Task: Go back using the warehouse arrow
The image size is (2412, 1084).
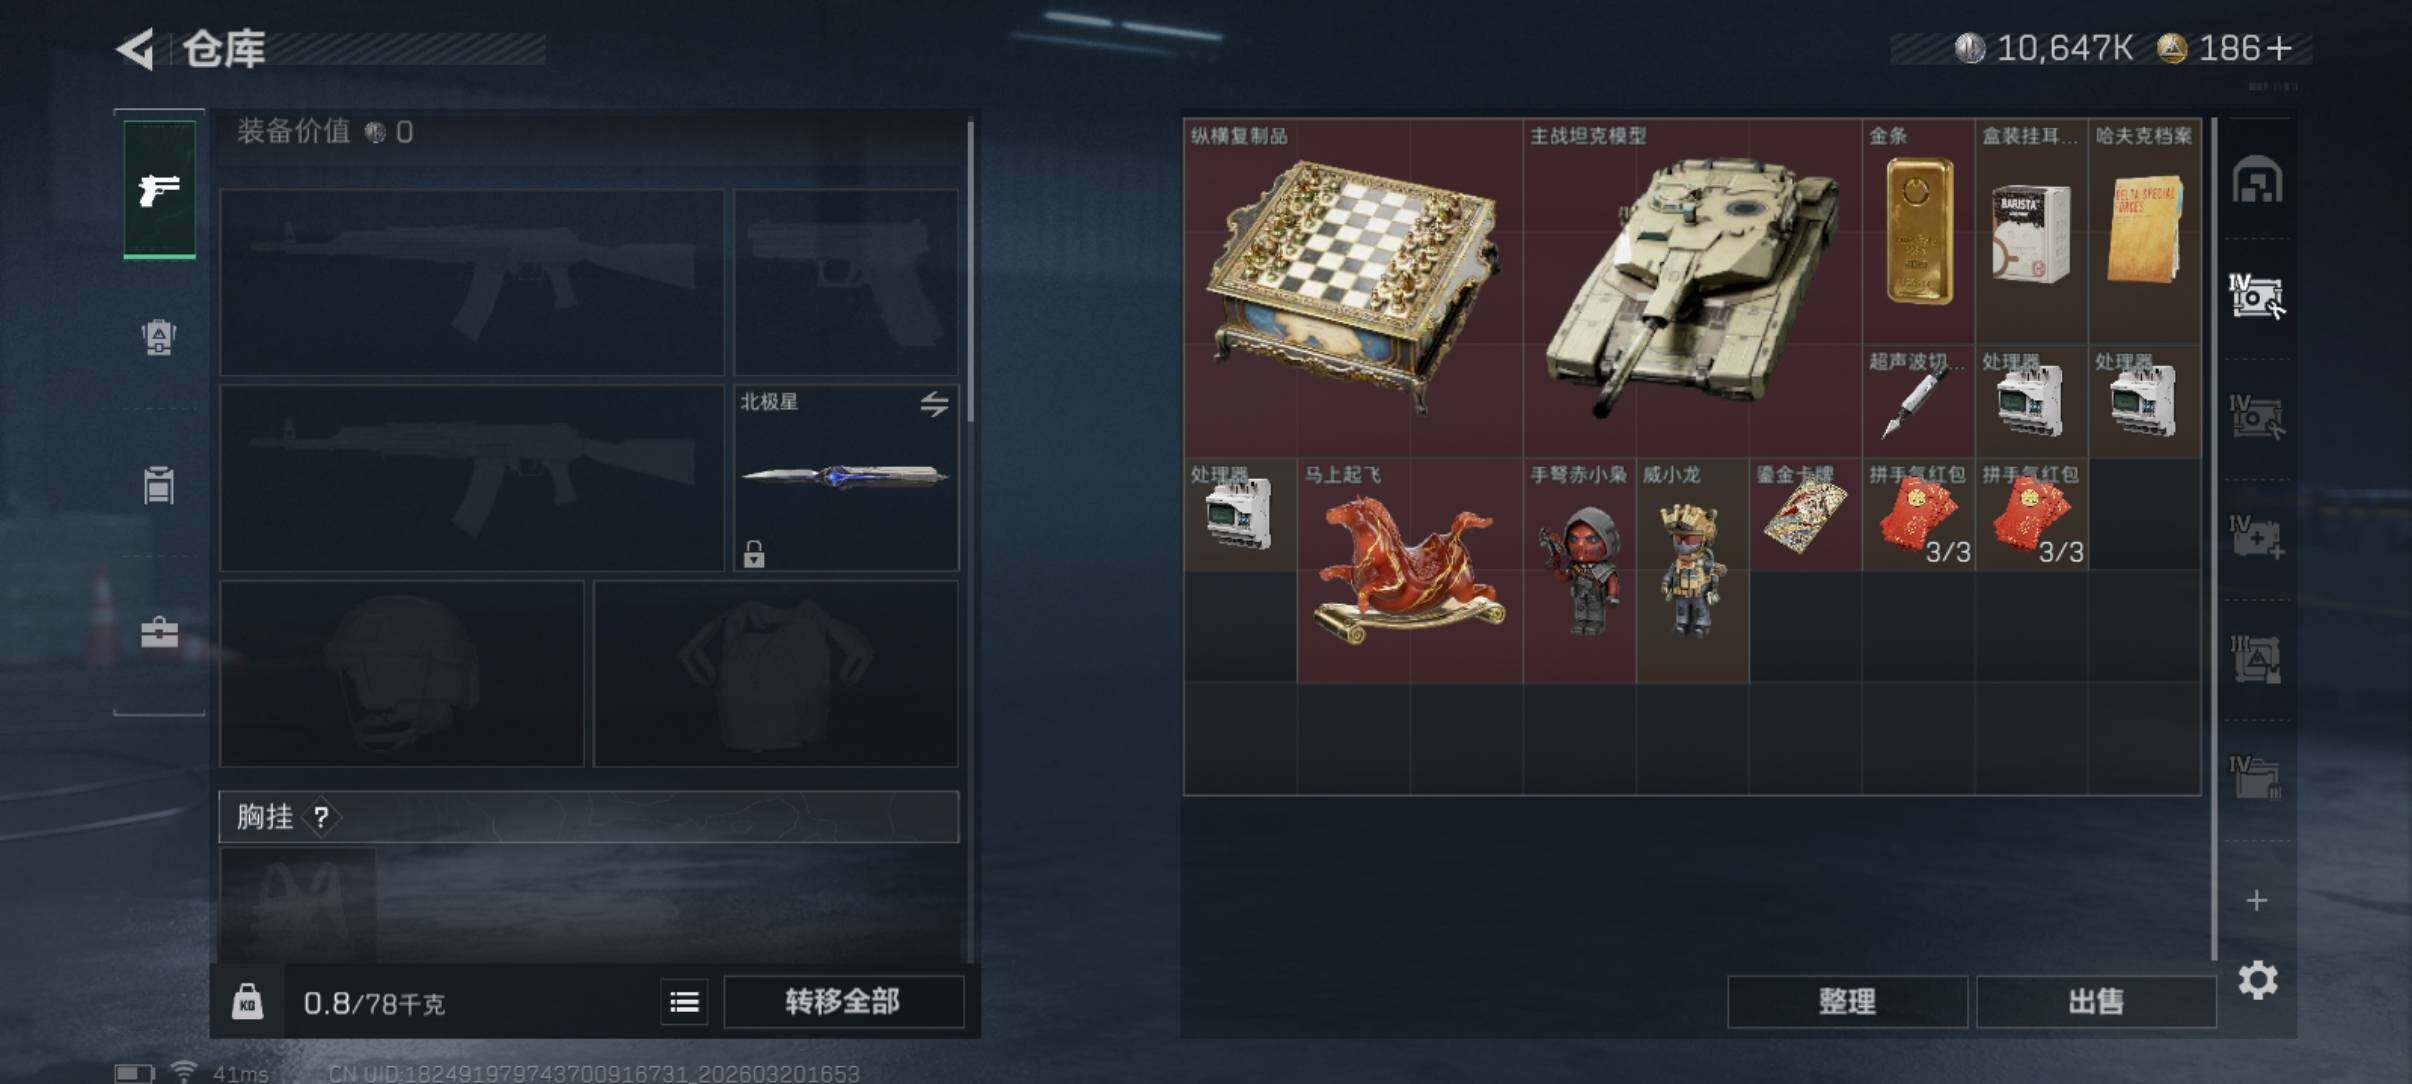Action: tap(136, 48)
